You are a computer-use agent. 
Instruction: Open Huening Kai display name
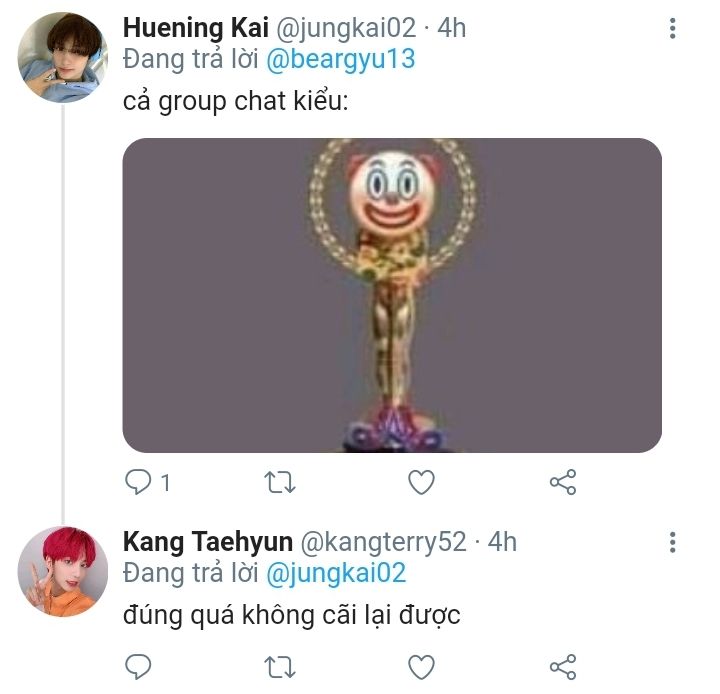click(196, 28)
